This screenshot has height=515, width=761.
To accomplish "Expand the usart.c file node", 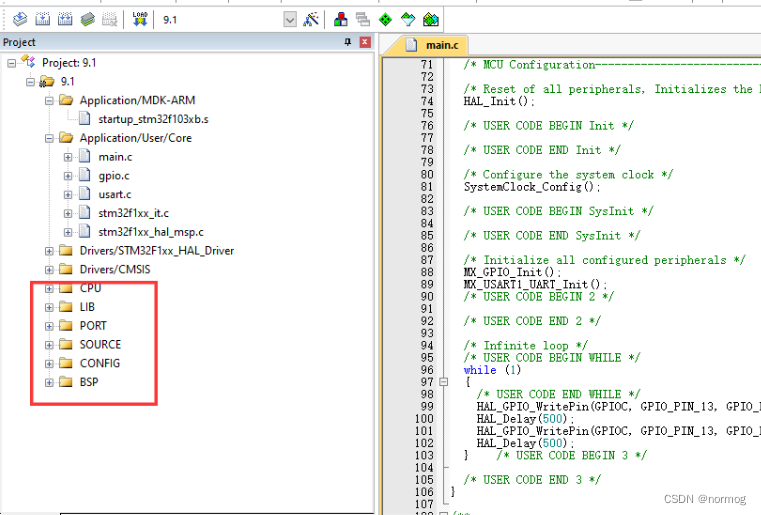I will (68, 195).
